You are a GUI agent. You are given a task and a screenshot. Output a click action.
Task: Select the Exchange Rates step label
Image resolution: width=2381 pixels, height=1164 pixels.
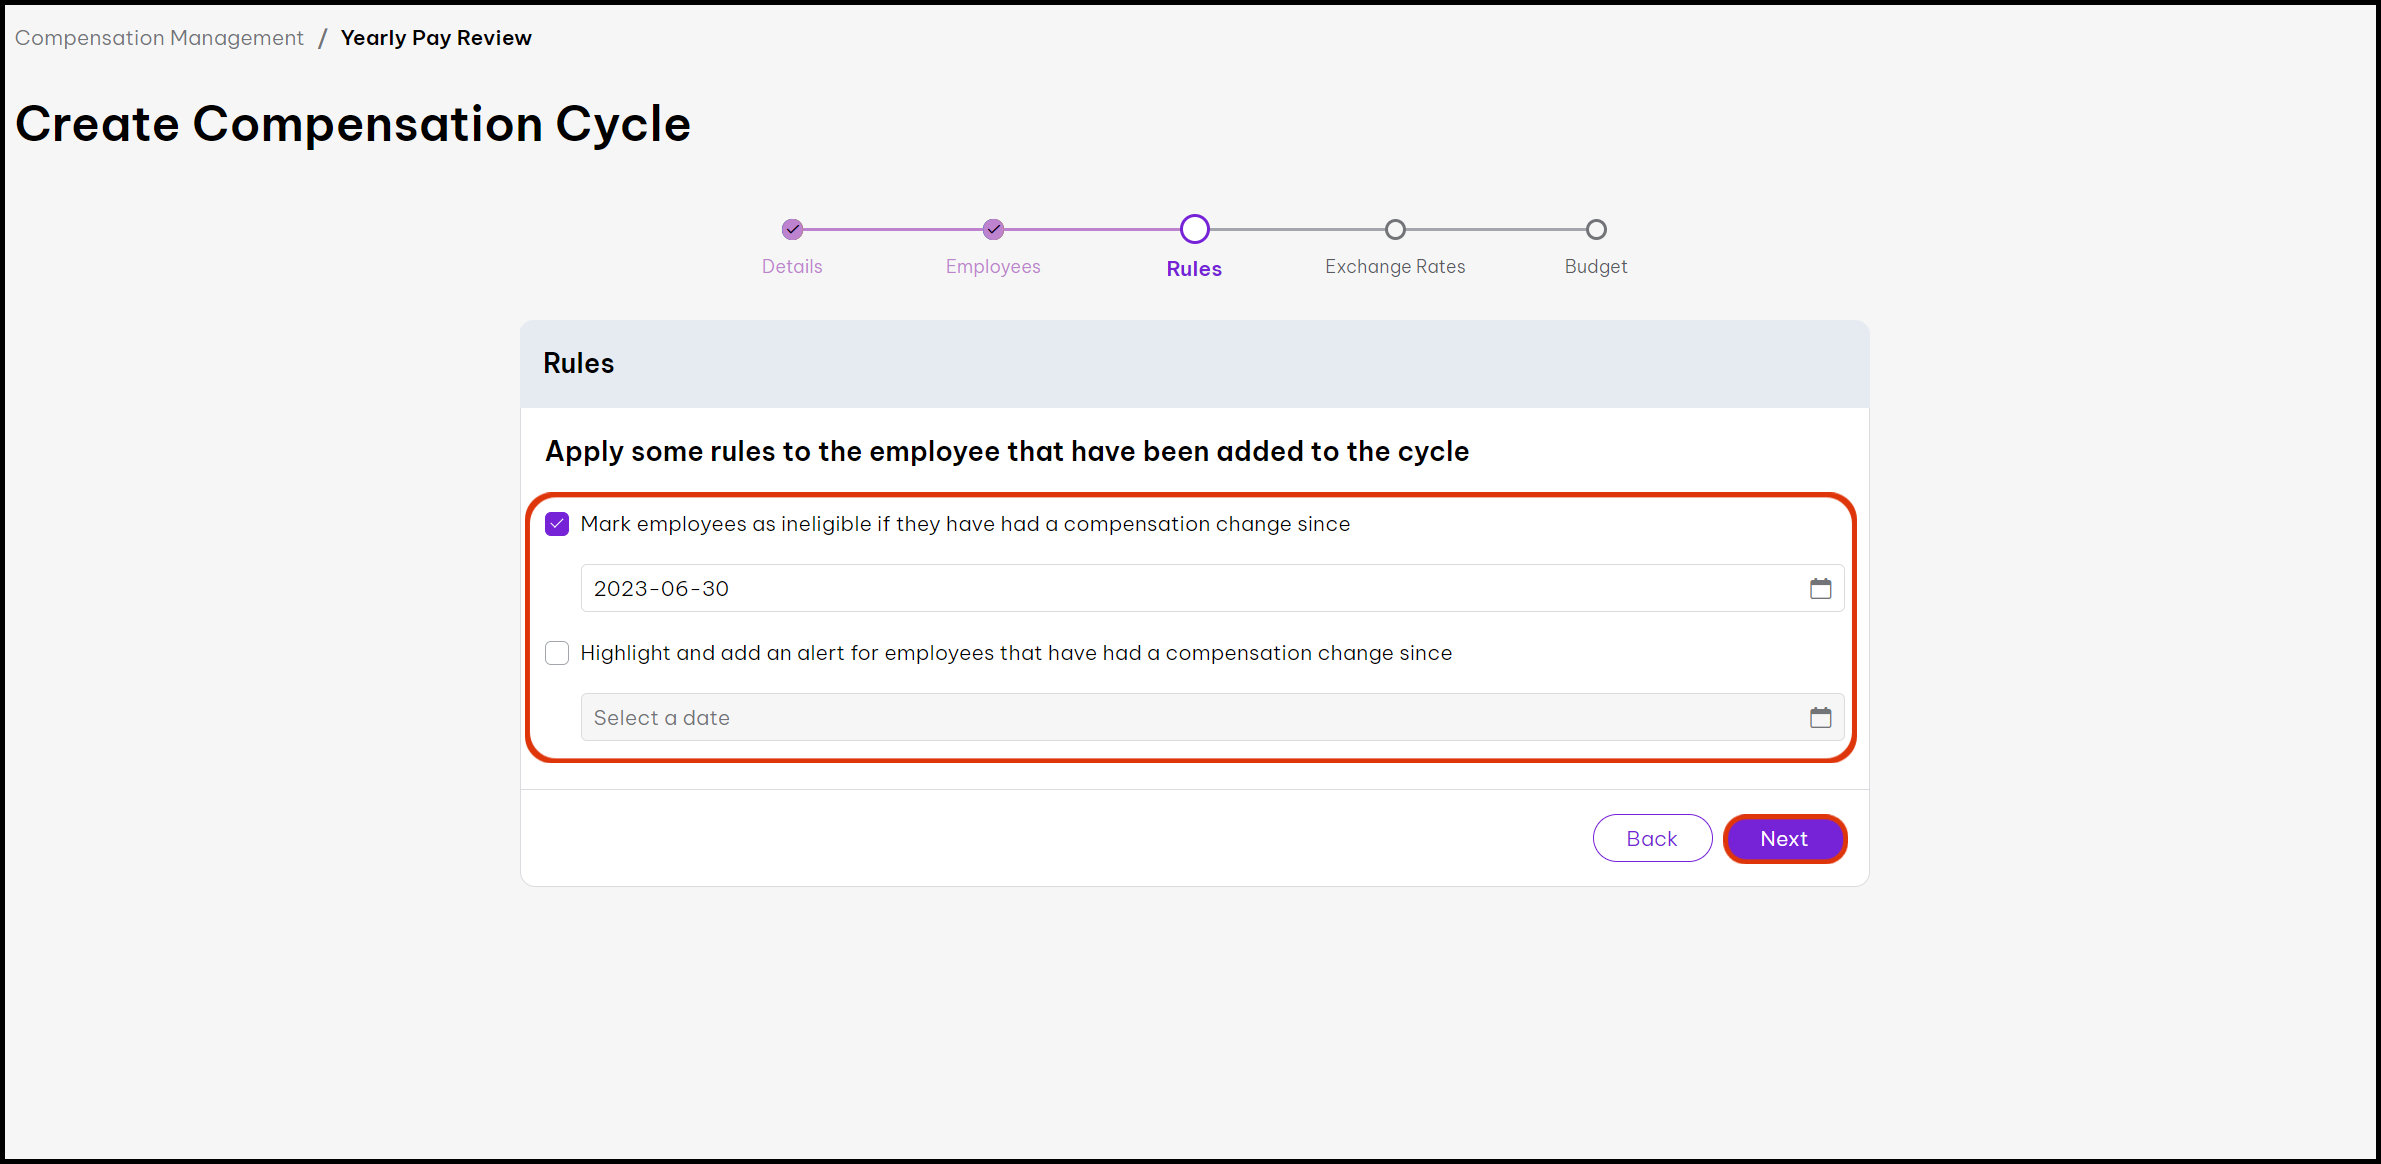click(1395, 267)
